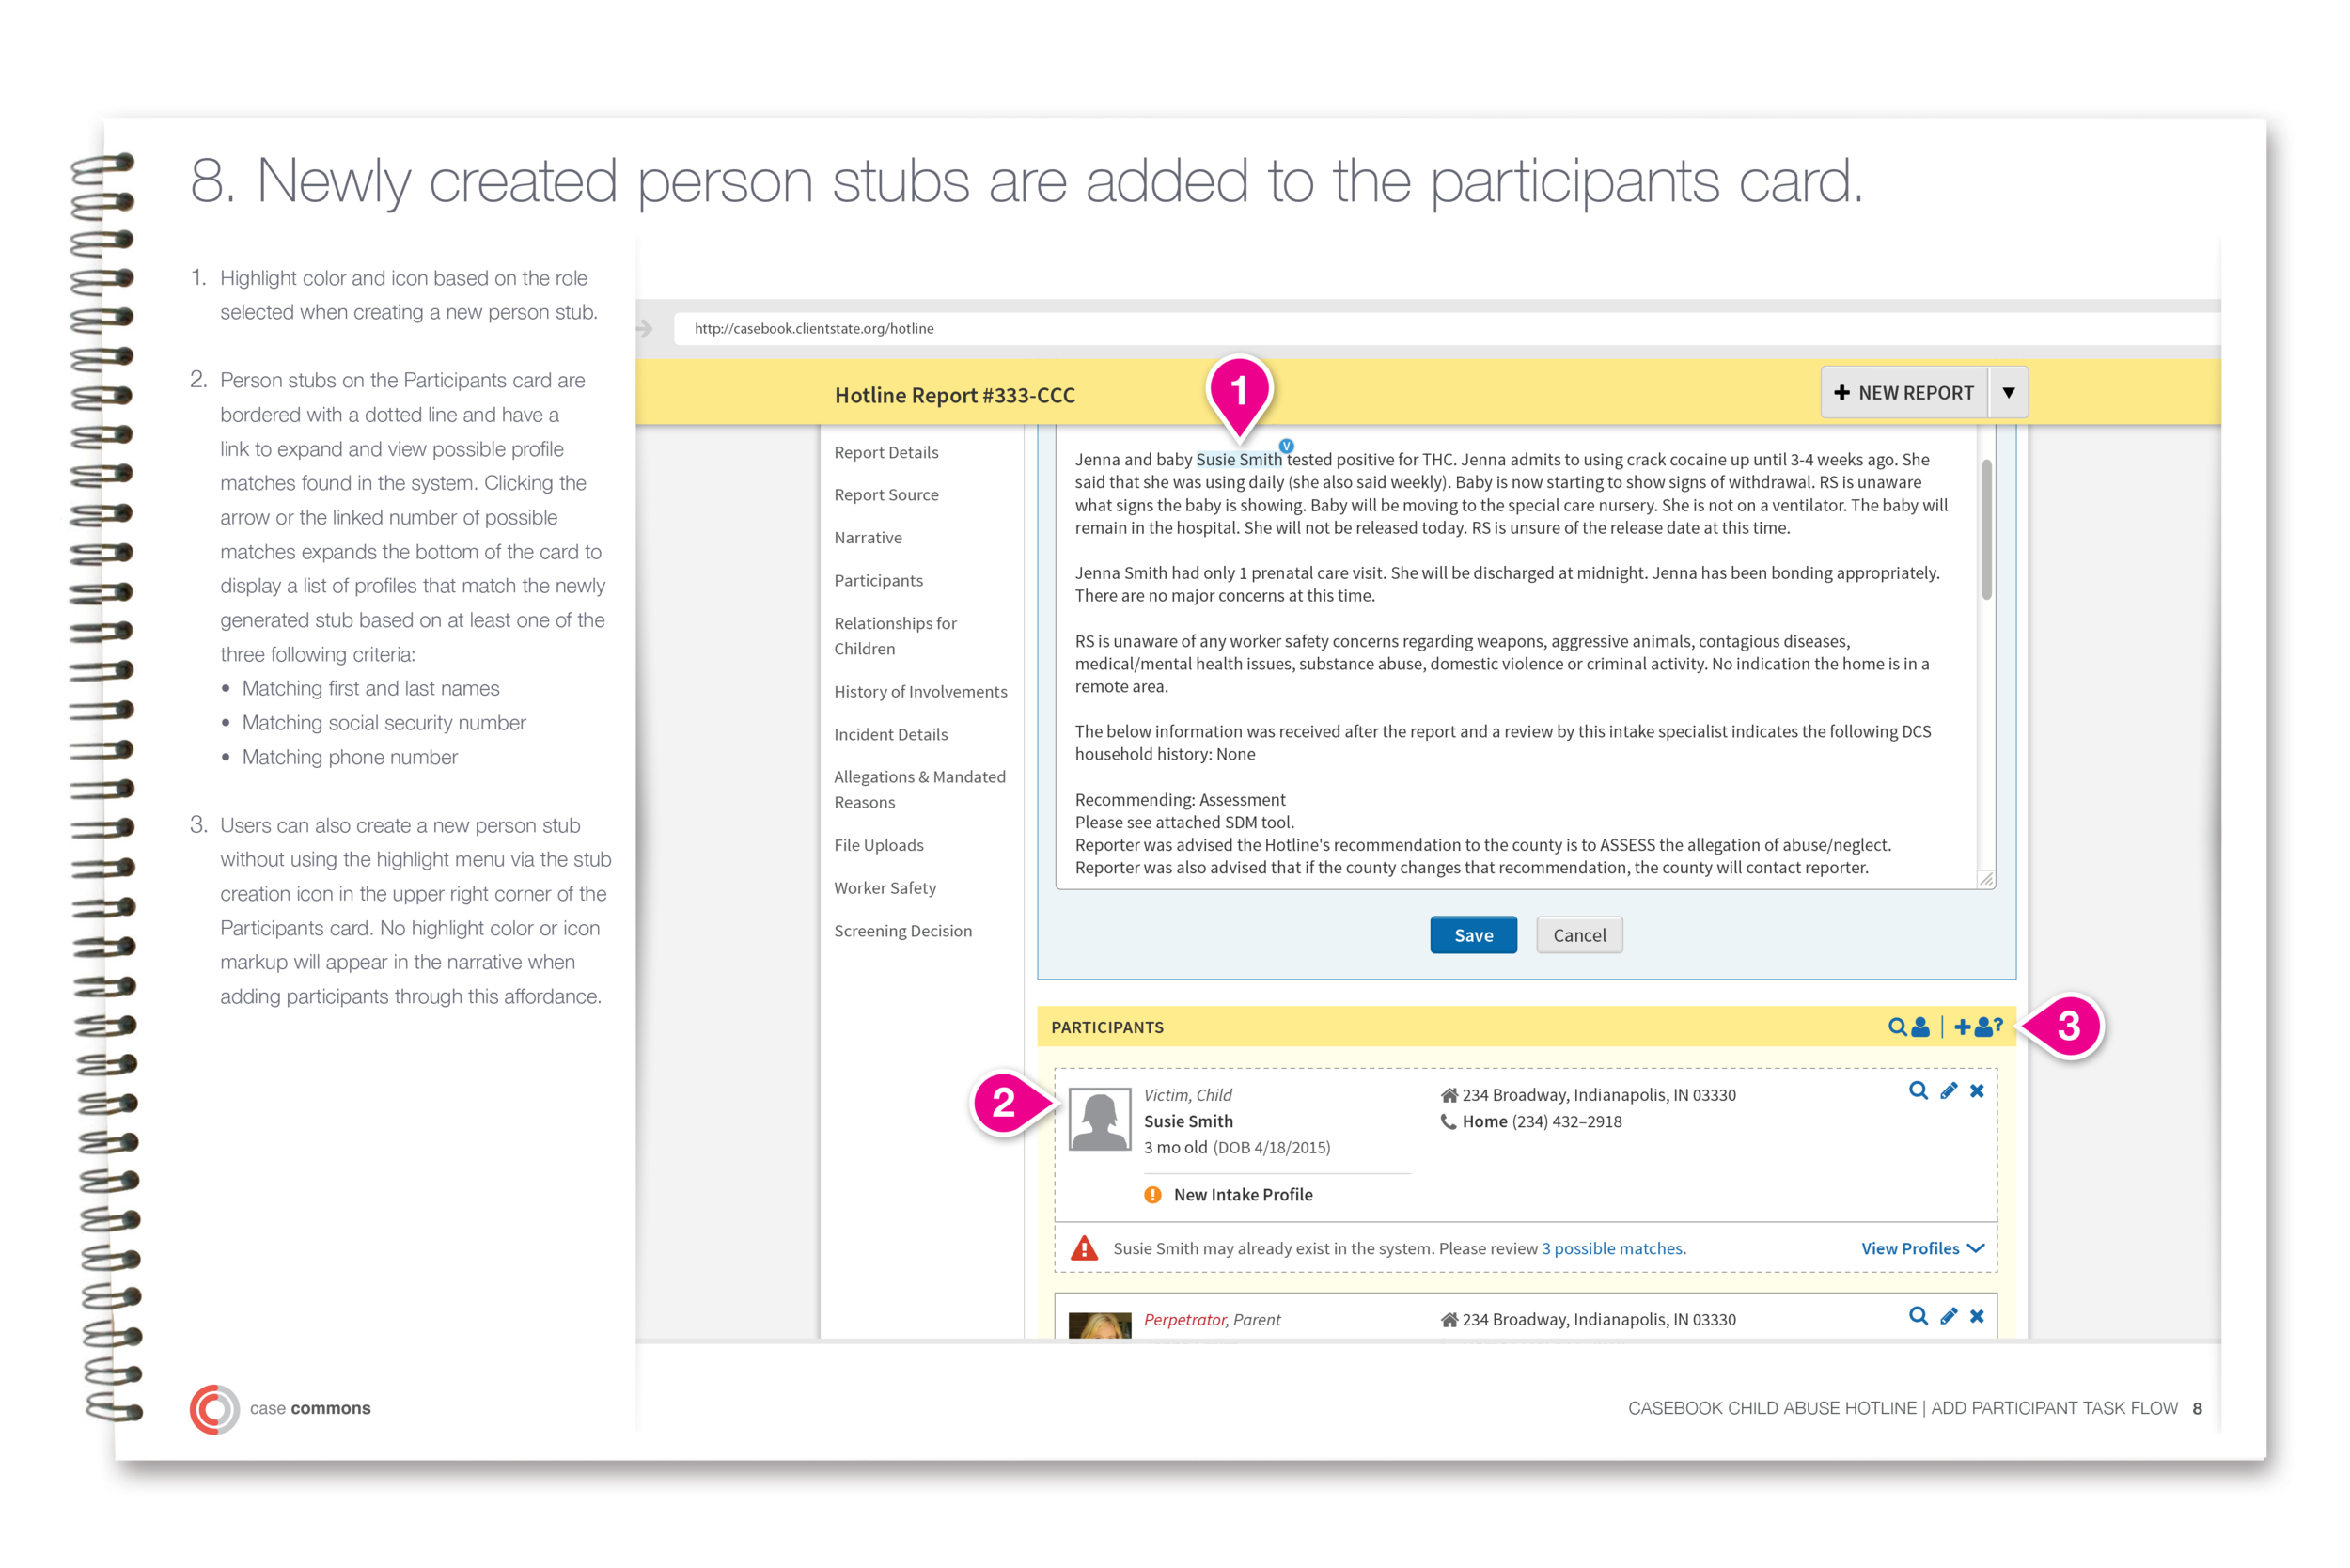
Task: Go to Participants section
Action: (x=878, y=581)
